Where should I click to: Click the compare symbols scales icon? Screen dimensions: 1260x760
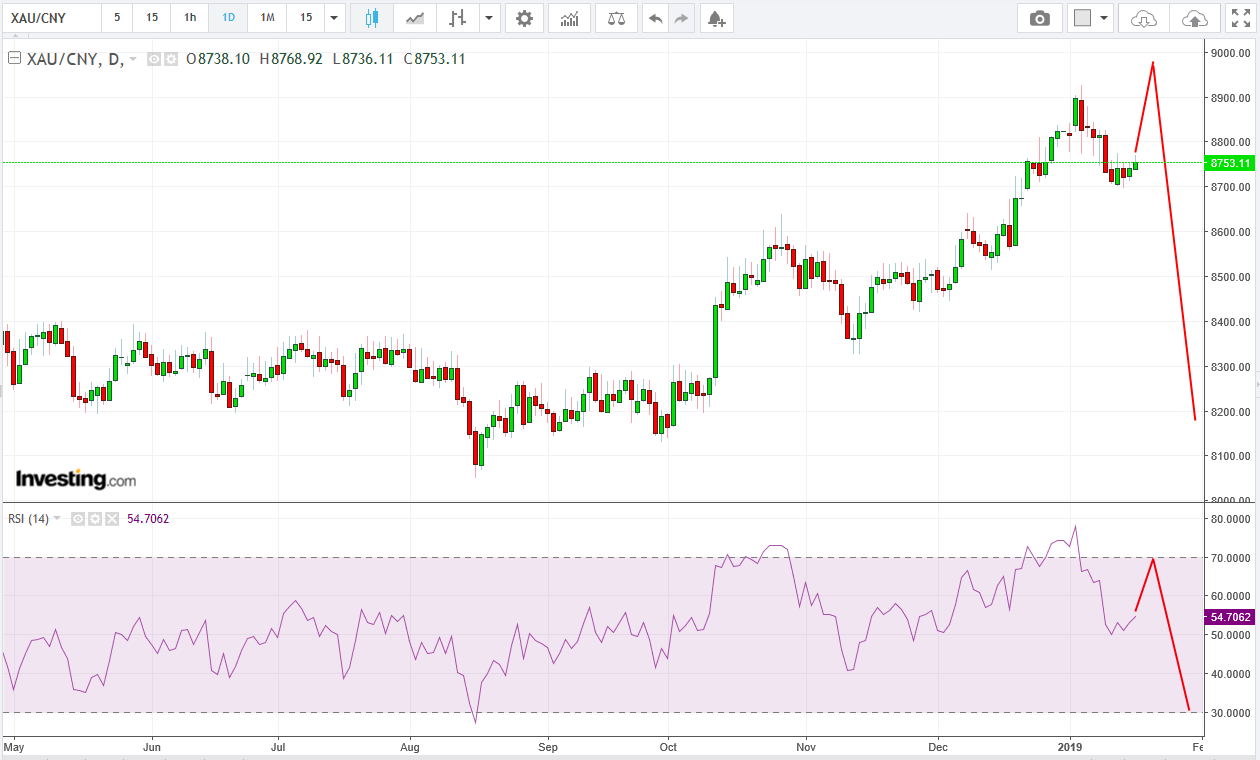(x=616, y=18)
